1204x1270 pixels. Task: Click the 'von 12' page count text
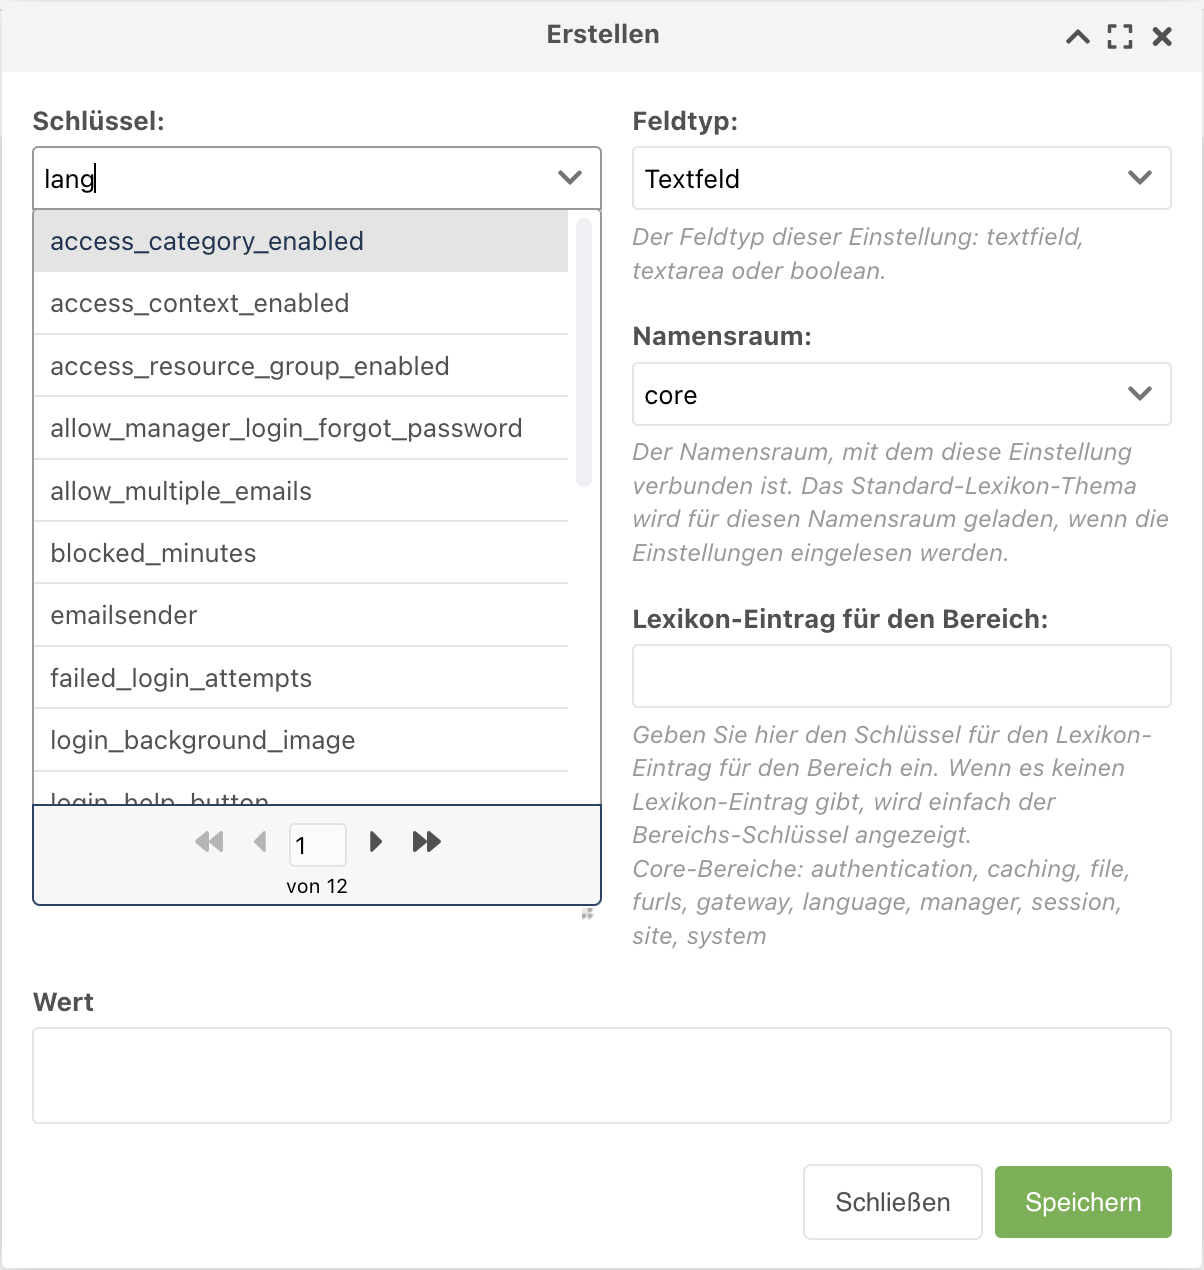[x=317, y=886]
